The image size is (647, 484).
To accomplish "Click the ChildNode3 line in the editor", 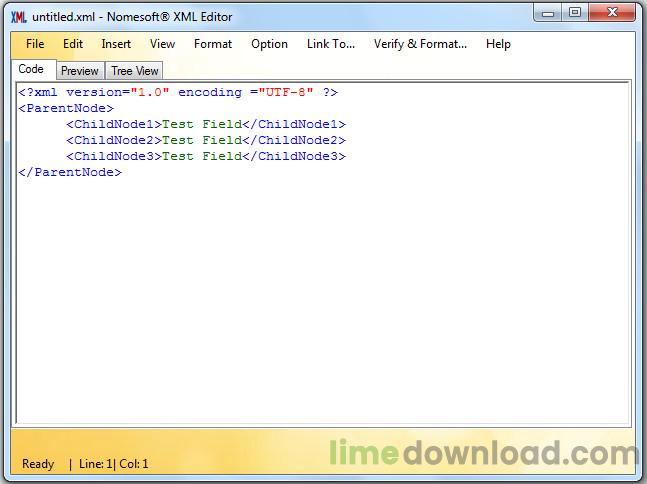I will 205,156.
